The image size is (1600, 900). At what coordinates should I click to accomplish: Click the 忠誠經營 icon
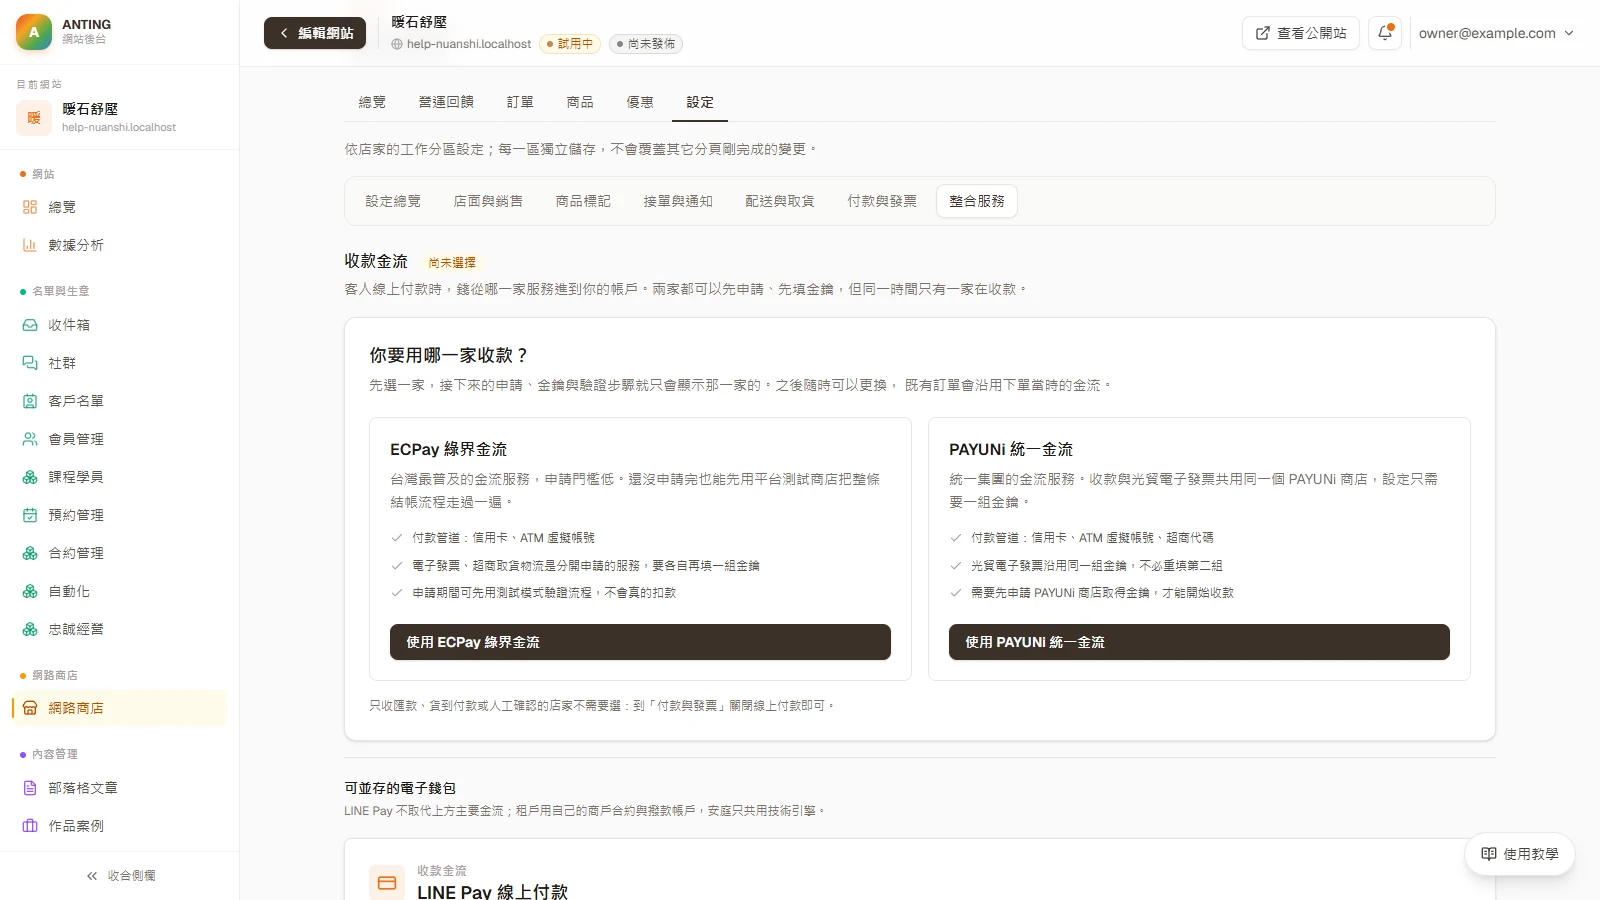(30, 629)
